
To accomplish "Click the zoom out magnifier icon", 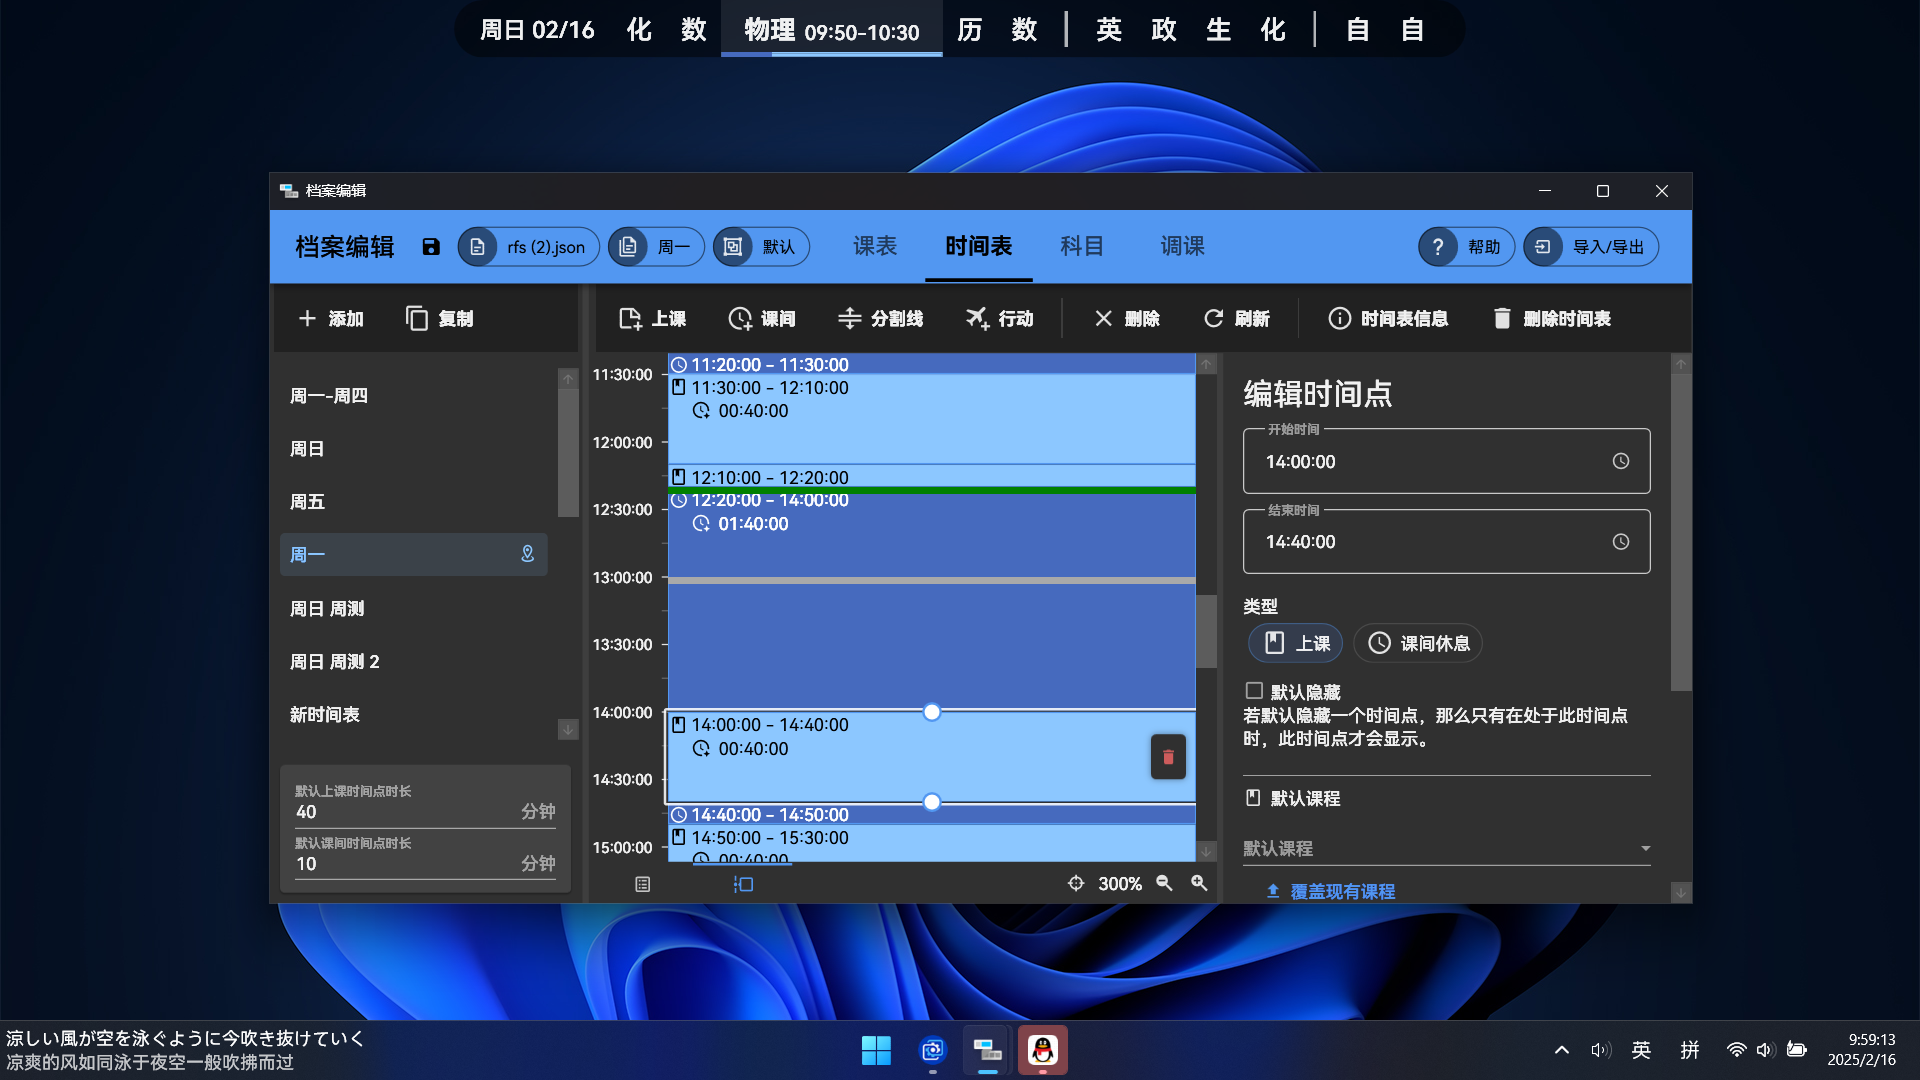I will (x=1164, y=883).
